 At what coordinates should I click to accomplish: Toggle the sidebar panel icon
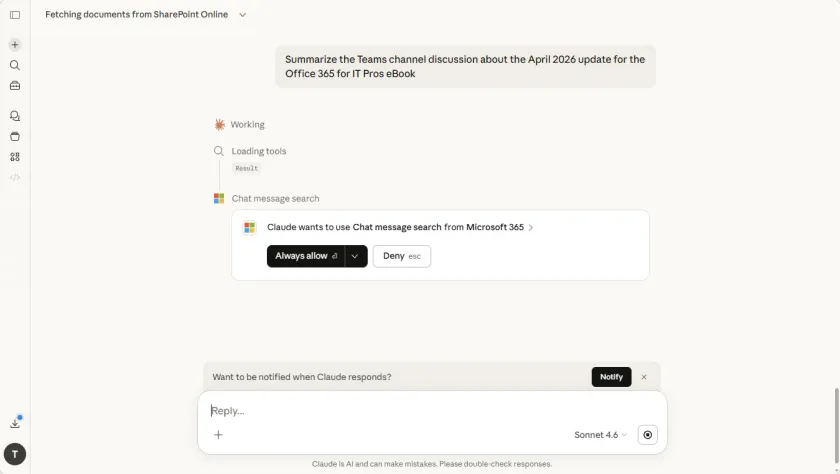point(15,15)
